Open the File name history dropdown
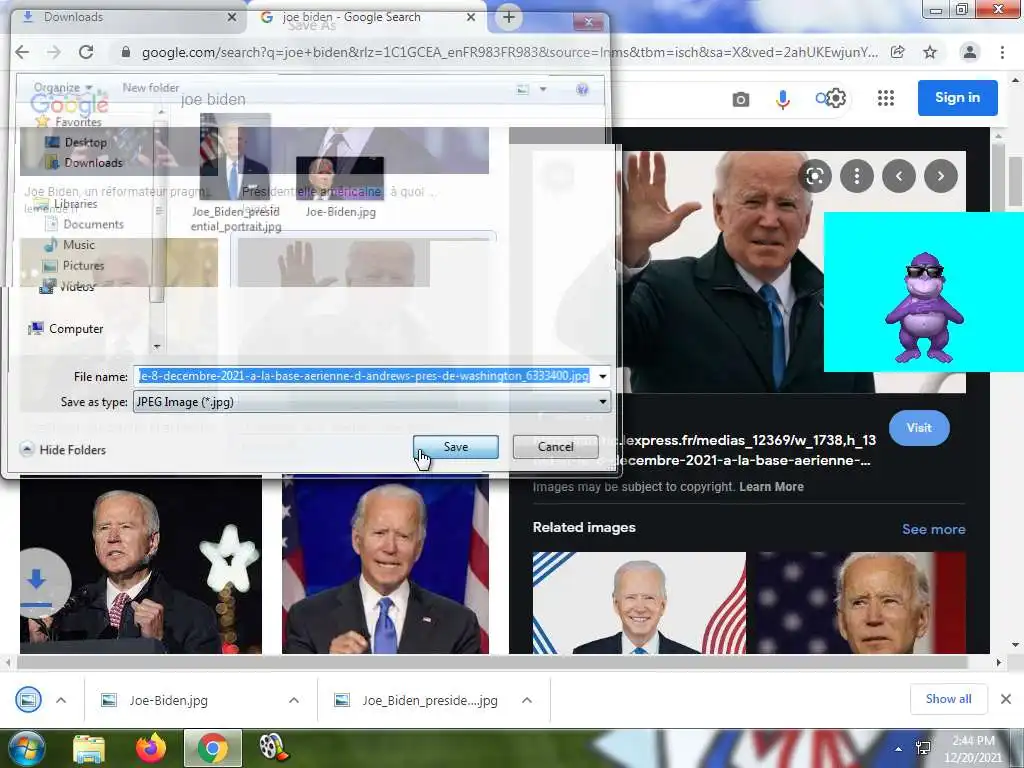 pyautogui.click(x=602, y=377)
